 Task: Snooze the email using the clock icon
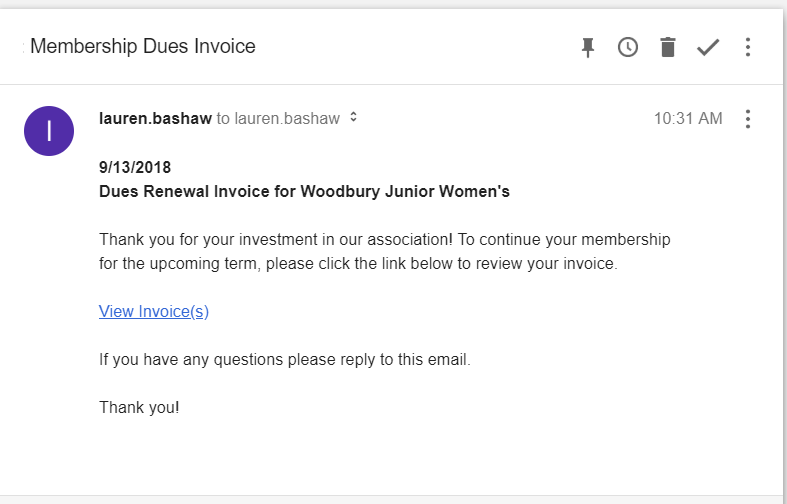point(627,47)
